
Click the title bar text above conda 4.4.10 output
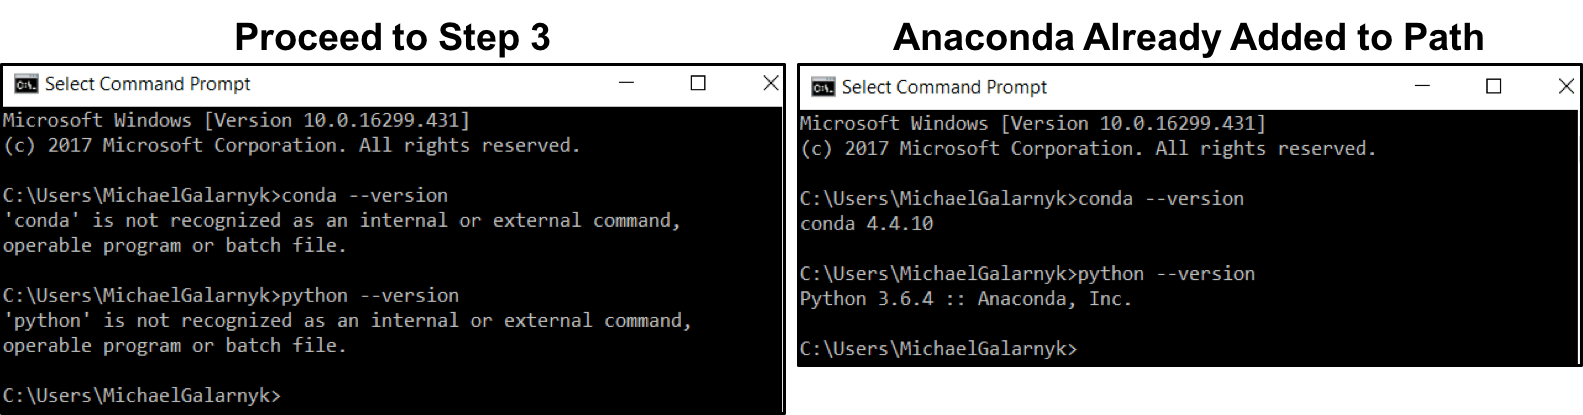(944, 87)
